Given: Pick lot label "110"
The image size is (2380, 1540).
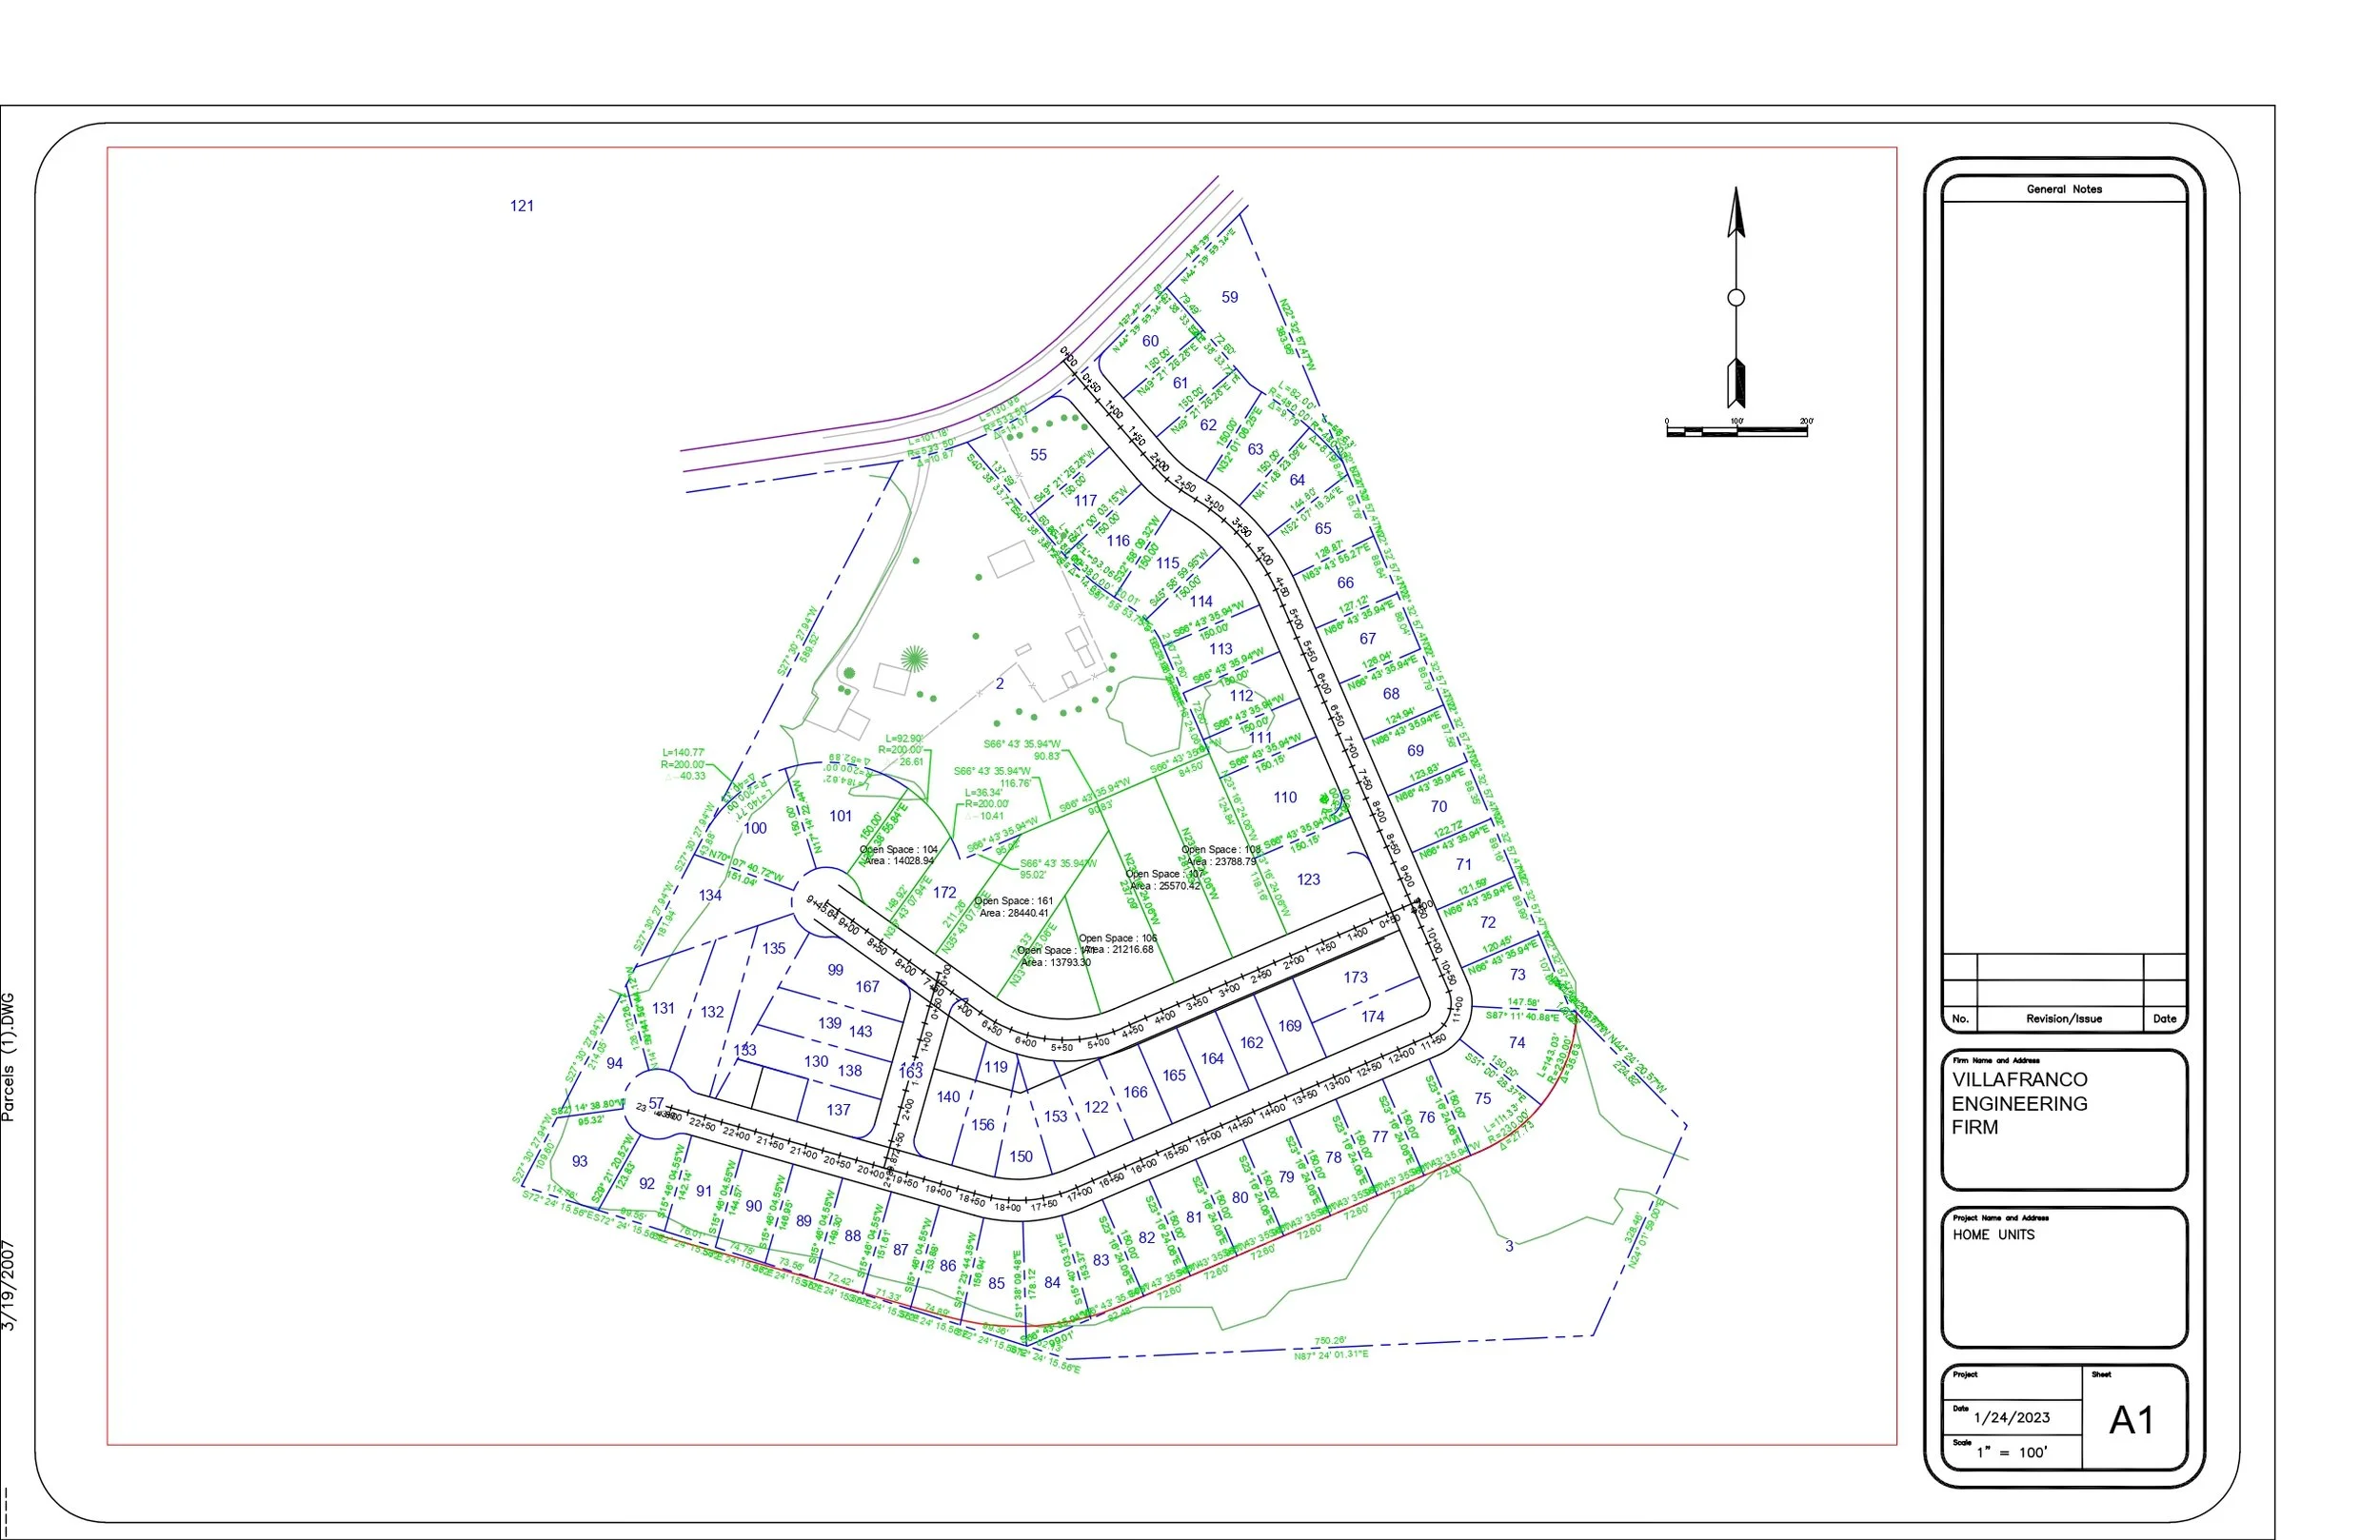Looking at the screenshot, I should pyautogui.click(x=1285, y=797).
